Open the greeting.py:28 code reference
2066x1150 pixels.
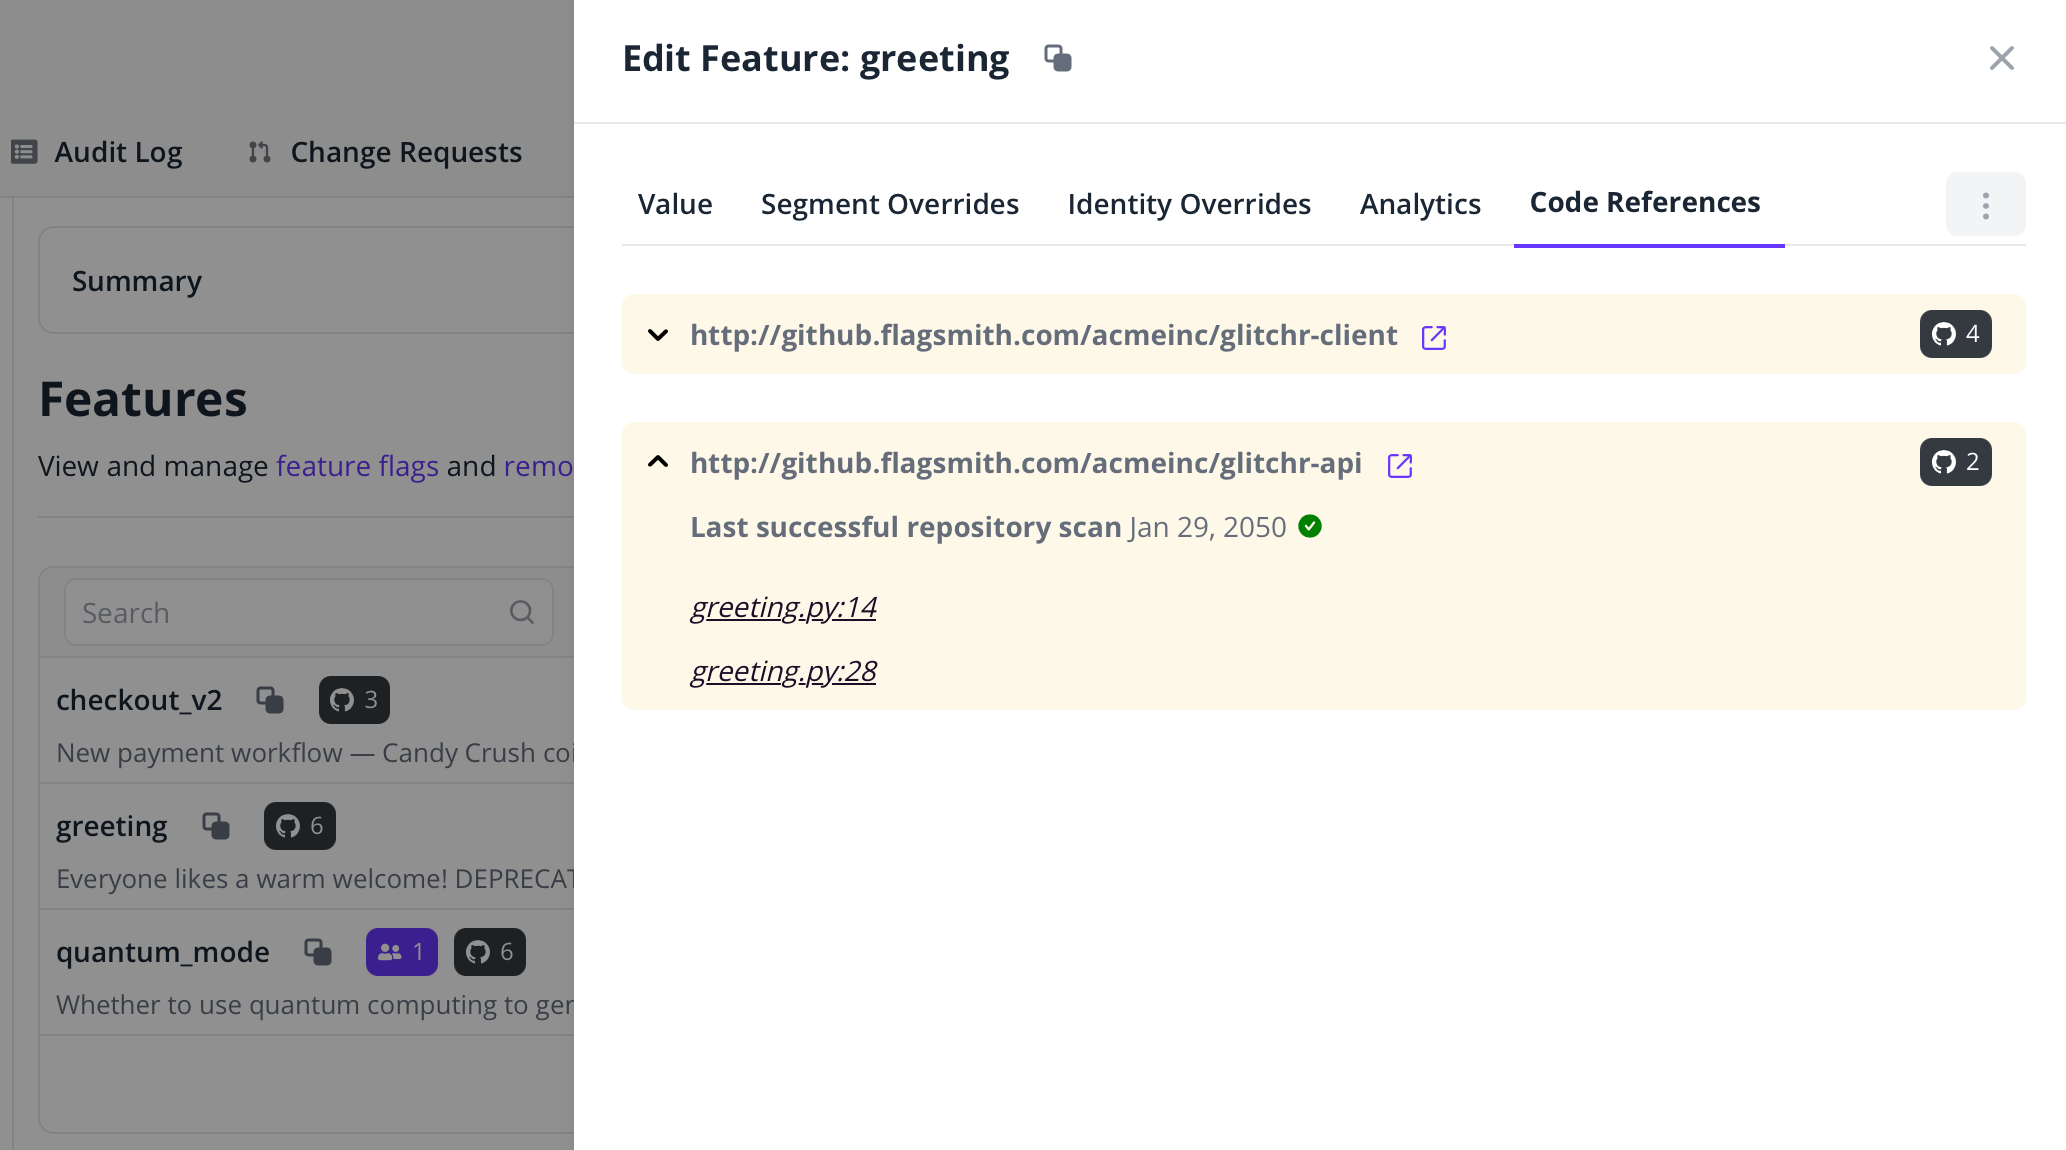tap(783, 671)
